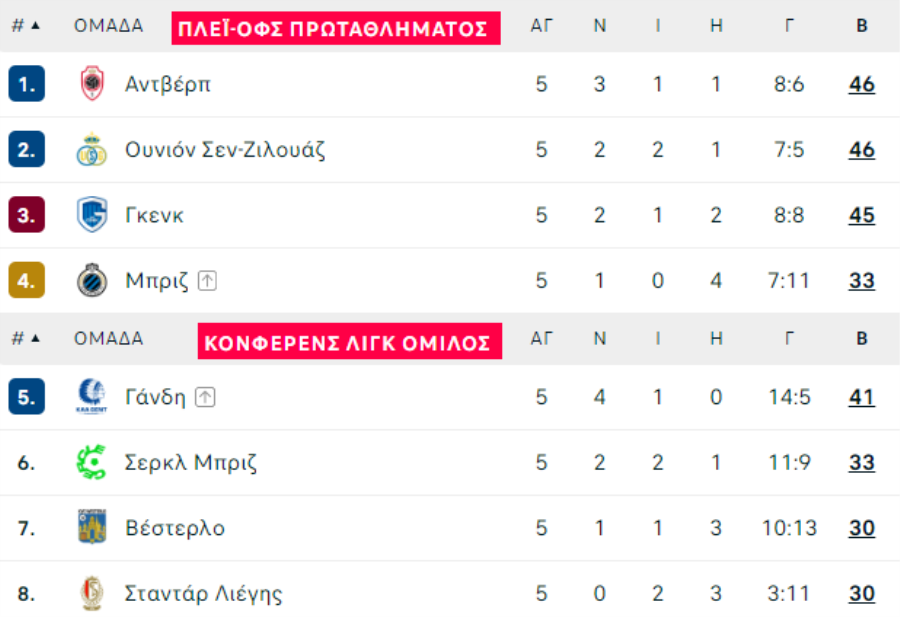Click the Standard Liège crest icon
Image resolution: width=900 pixels, height=617 pixels.
tap(92, 593)
